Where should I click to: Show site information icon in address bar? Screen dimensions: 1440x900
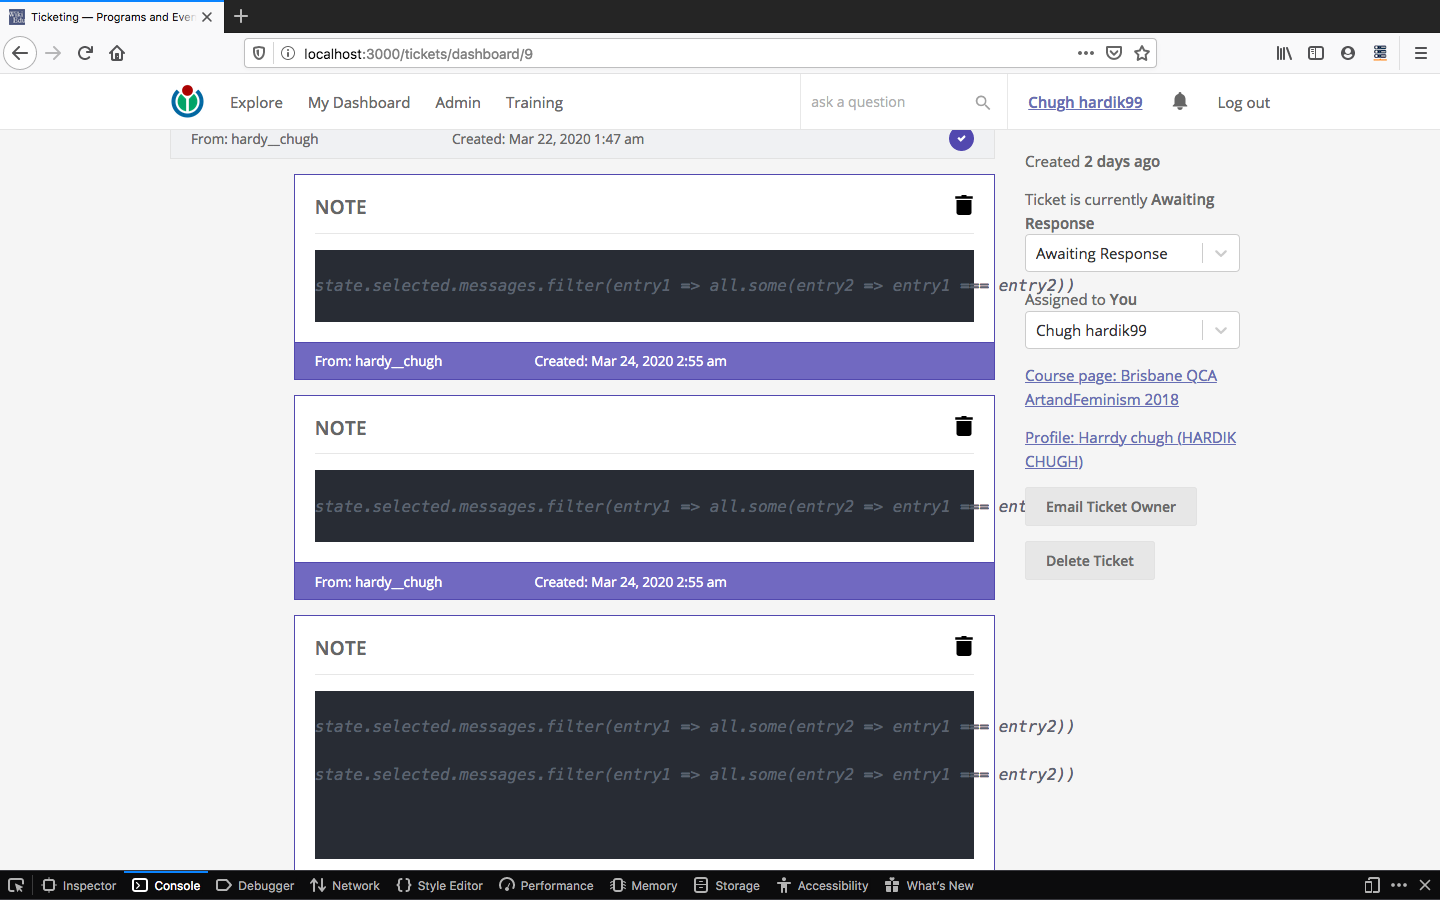tap(287, 53)
